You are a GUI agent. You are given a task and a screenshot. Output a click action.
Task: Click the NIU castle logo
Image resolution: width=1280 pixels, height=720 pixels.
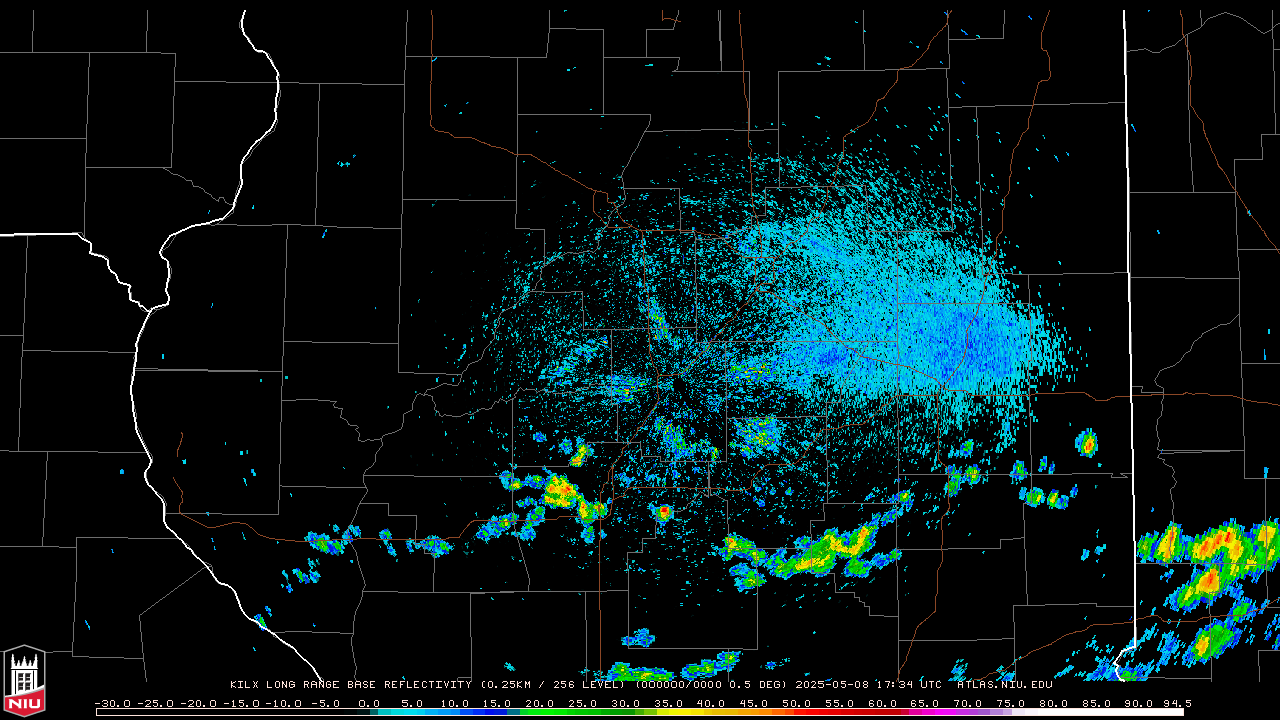coord(24,682)
